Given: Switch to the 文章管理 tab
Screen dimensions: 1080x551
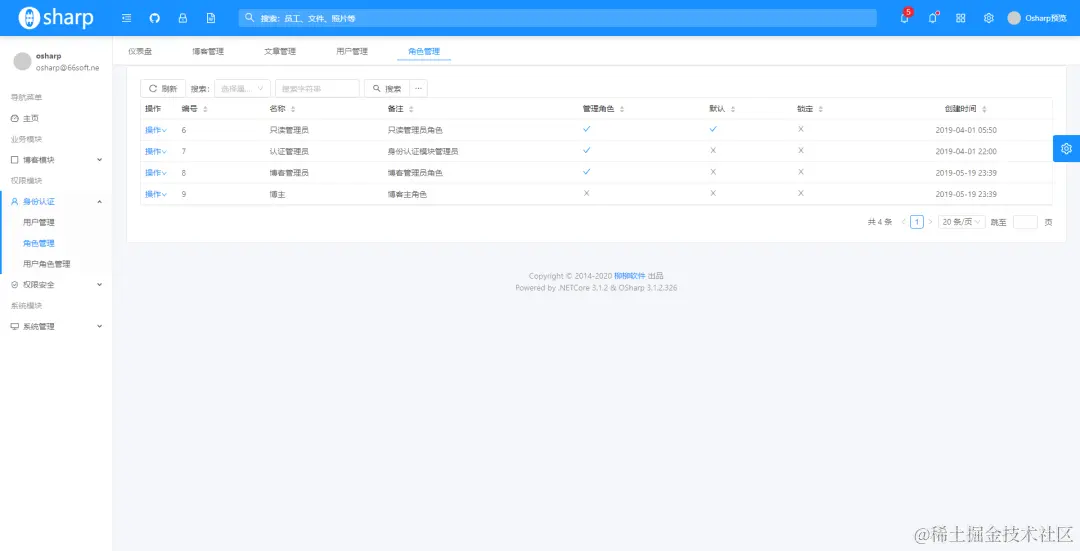Looking at the screenshot, I should click(x=280, y=51).
